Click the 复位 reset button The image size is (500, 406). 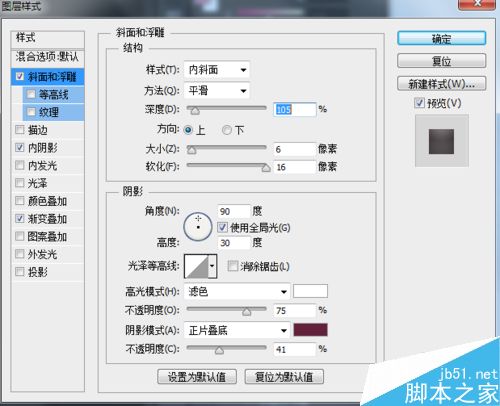(441, 61)
